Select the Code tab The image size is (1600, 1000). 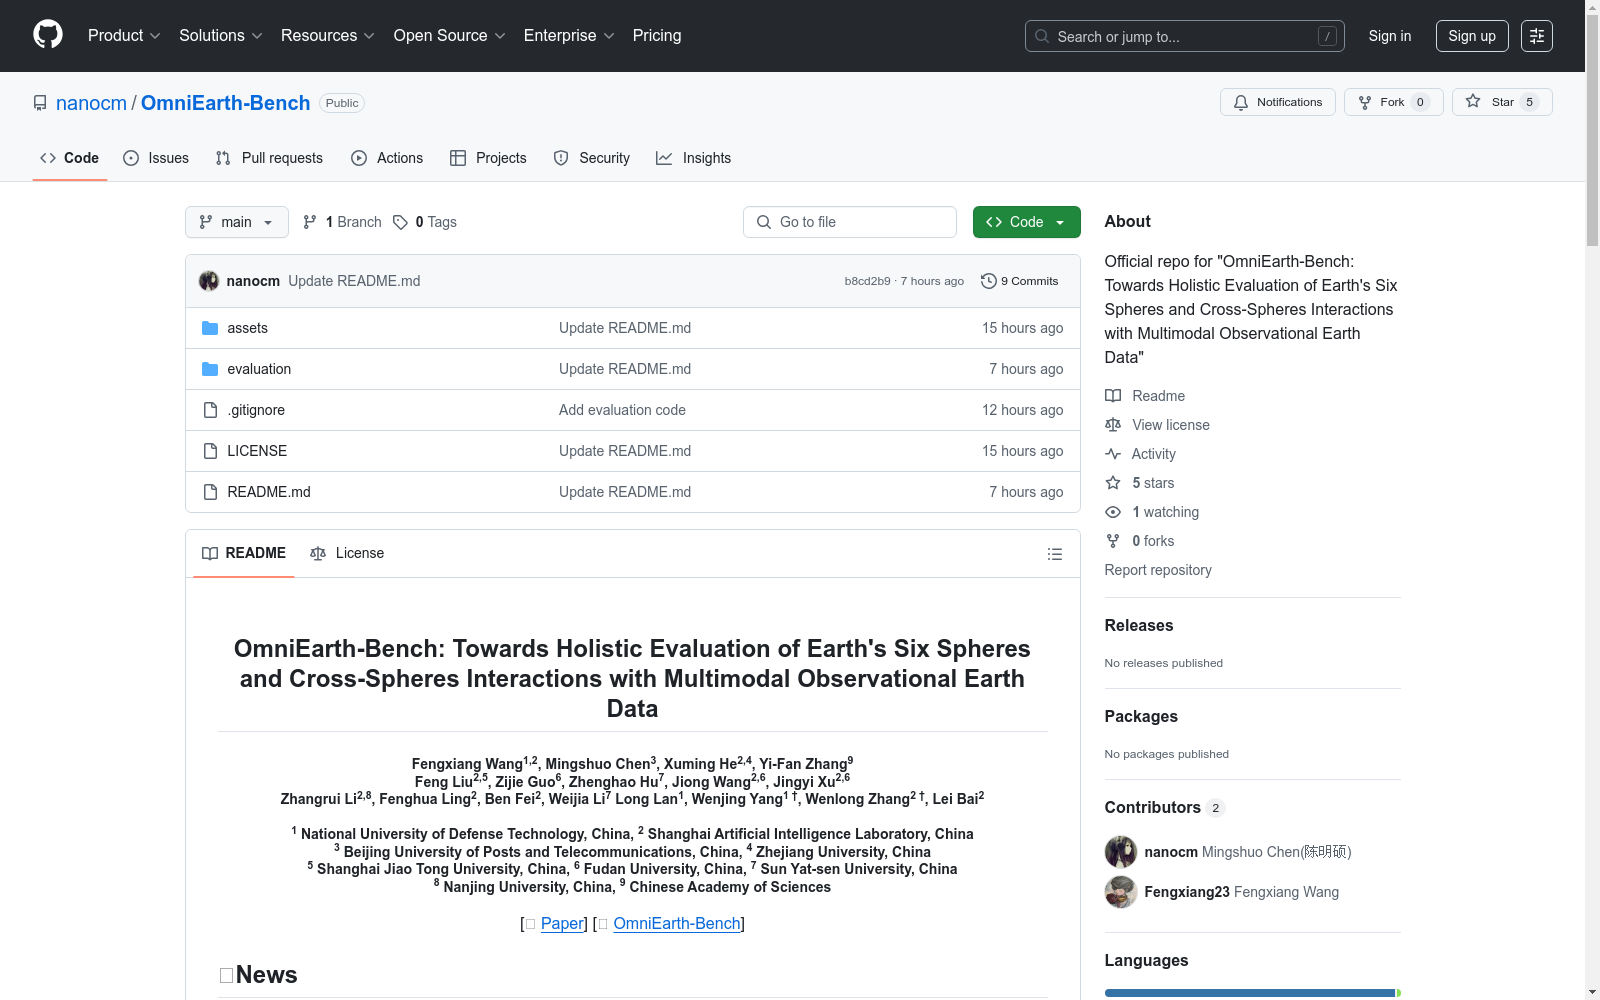tap(70, 158)
